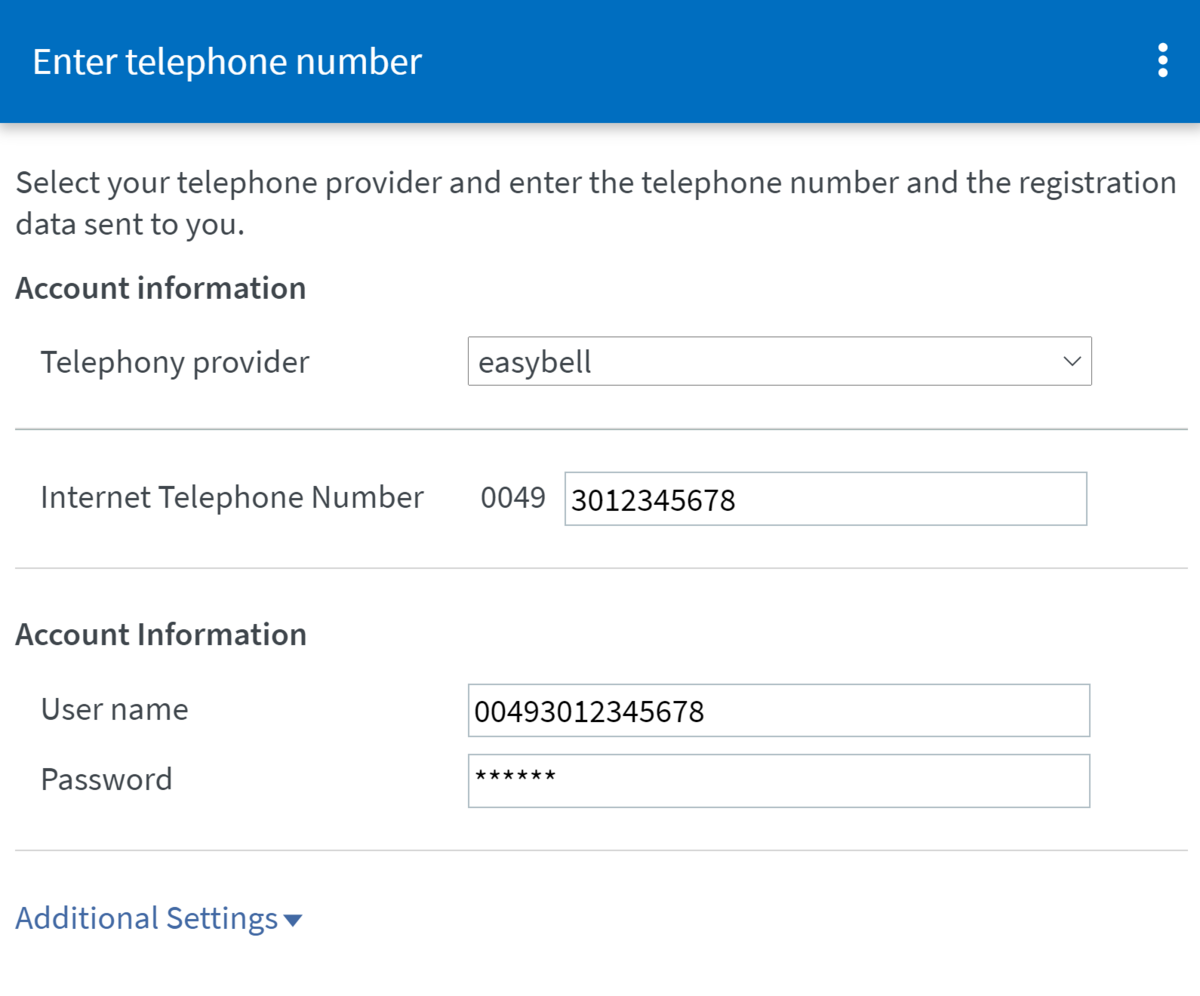1200x996 pixels.
Task: Click the 3012345678 number value
Action: 653,500
